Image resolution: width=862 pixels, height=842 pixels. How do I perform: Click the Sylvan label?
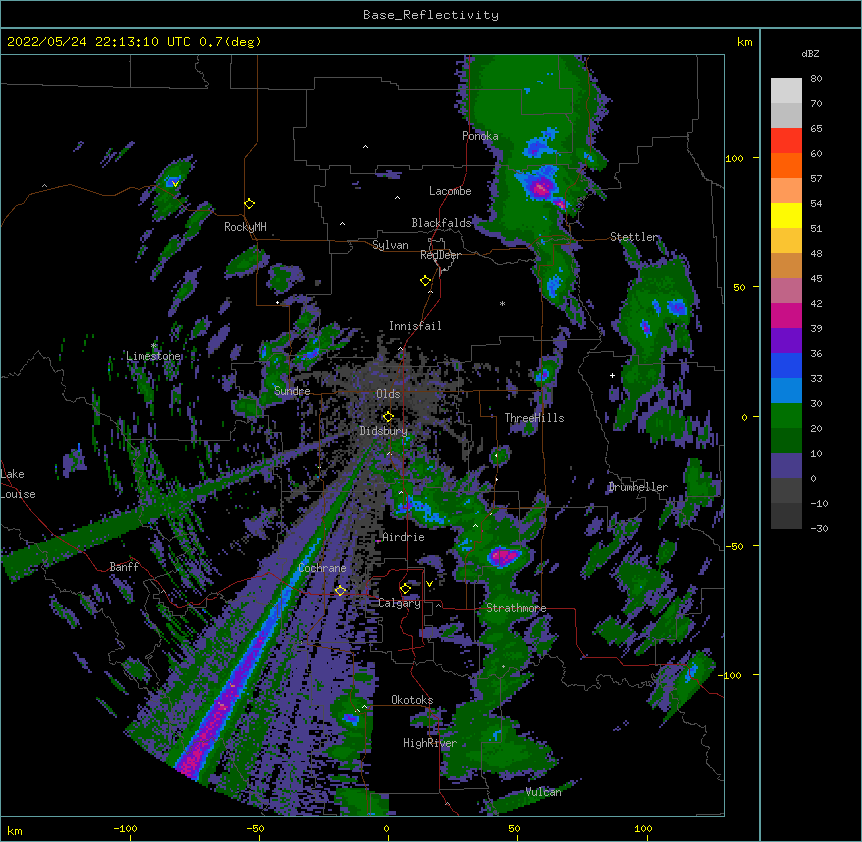pos(390,245)
